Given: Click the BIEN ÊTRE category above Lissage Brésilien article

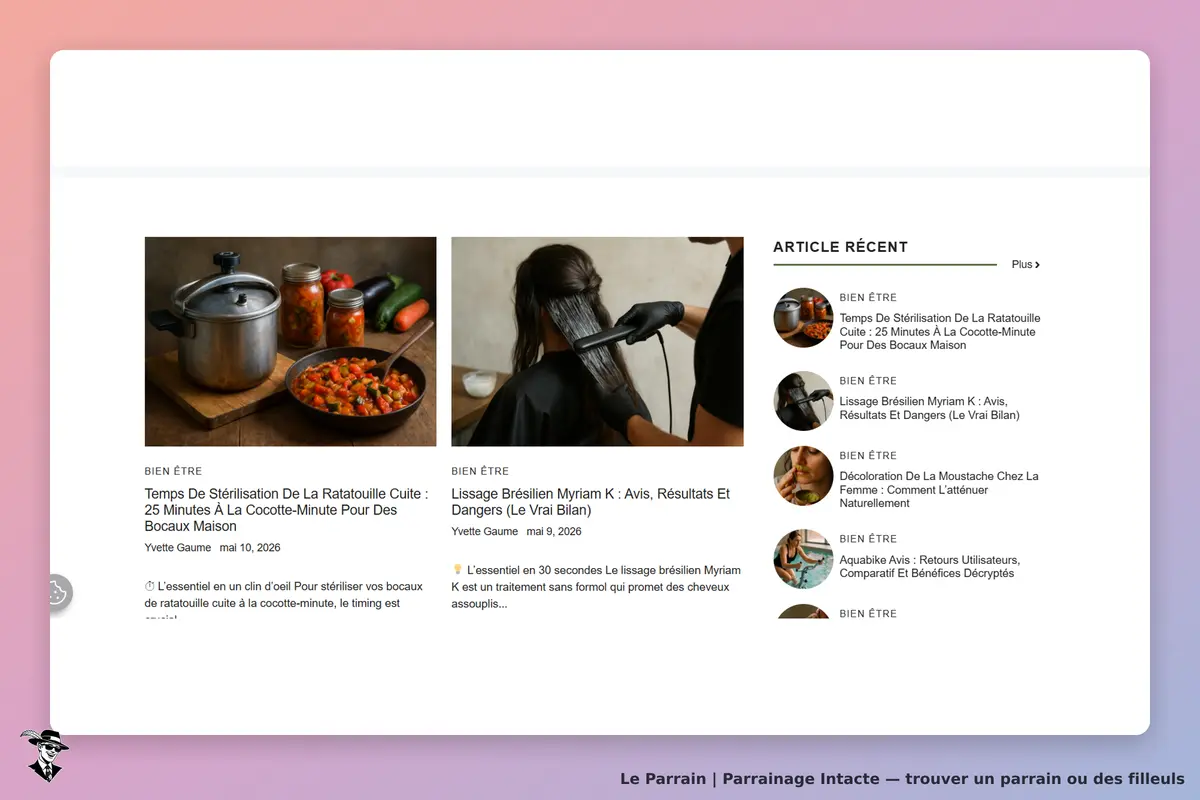Looking at the screenshot, I should pyautogui.click(x=480, y=471).
